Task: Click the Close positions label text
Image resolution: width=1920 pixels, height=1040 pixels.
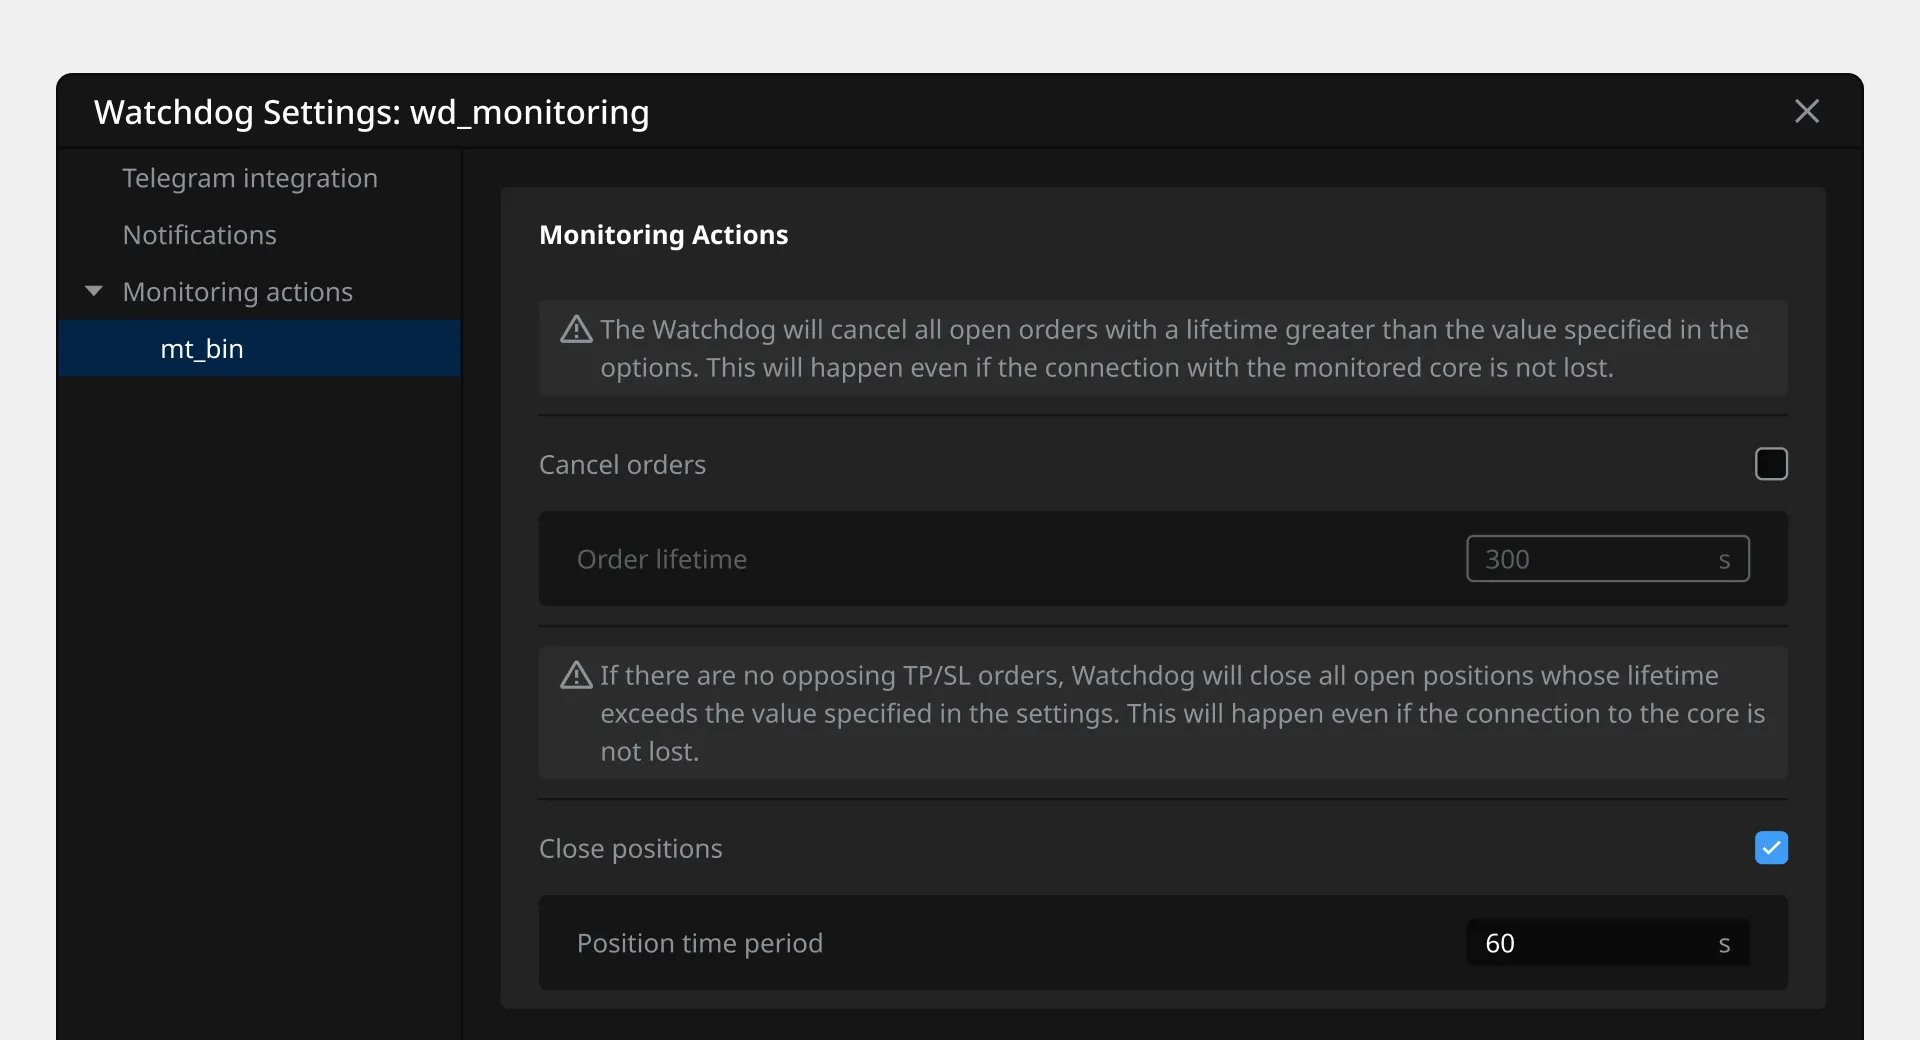Action: click(x=630, y=849)
